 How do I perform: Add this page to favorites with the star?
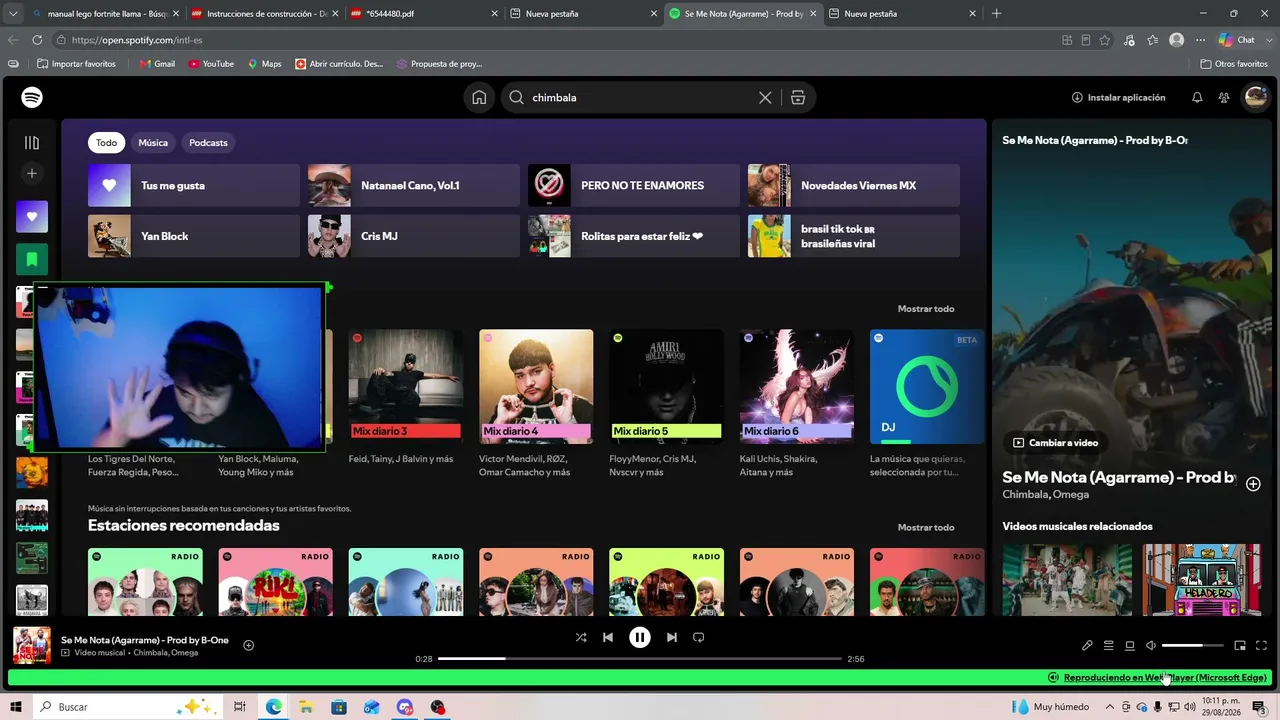coord(1105,40)
